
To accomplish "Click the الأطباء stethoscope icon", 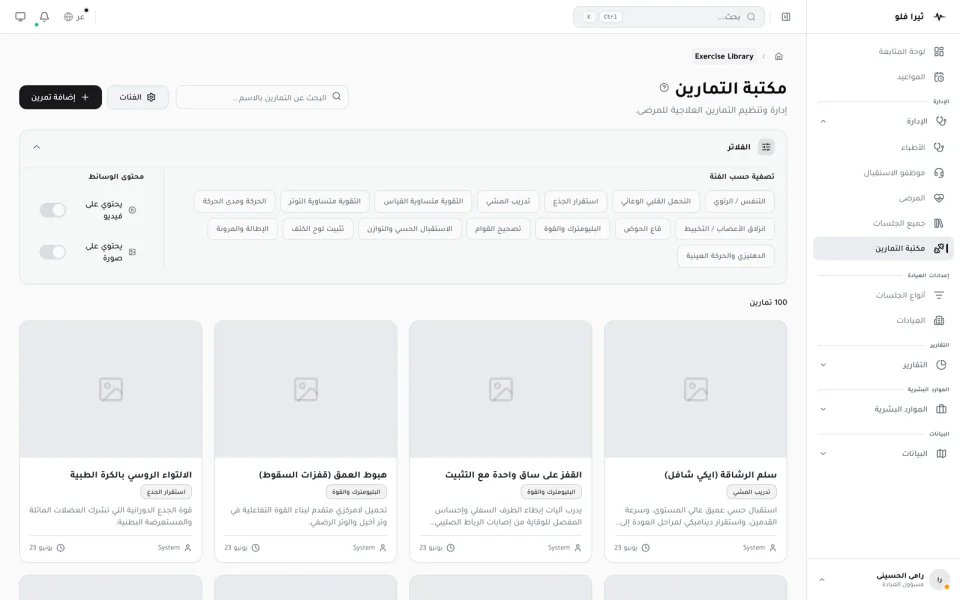I will click(939, 147).
